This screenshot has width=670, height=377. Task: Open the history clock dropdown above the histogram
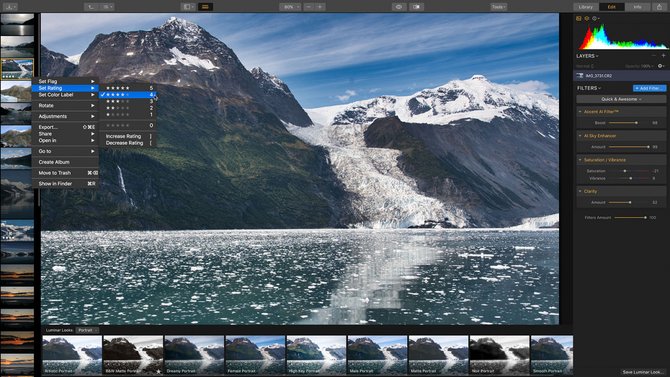coord(596,18)
